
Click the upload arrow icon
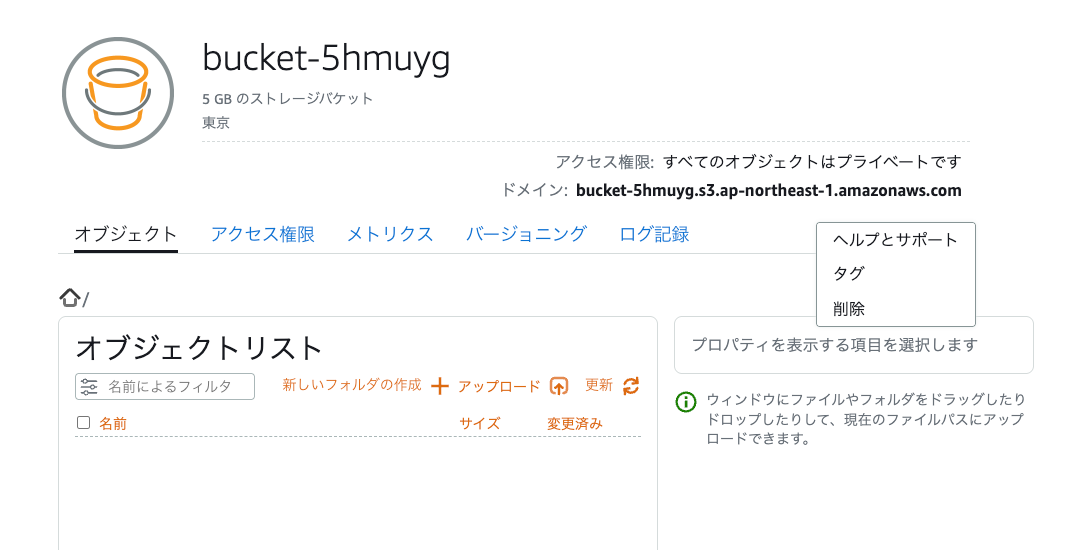pos(559,386)
